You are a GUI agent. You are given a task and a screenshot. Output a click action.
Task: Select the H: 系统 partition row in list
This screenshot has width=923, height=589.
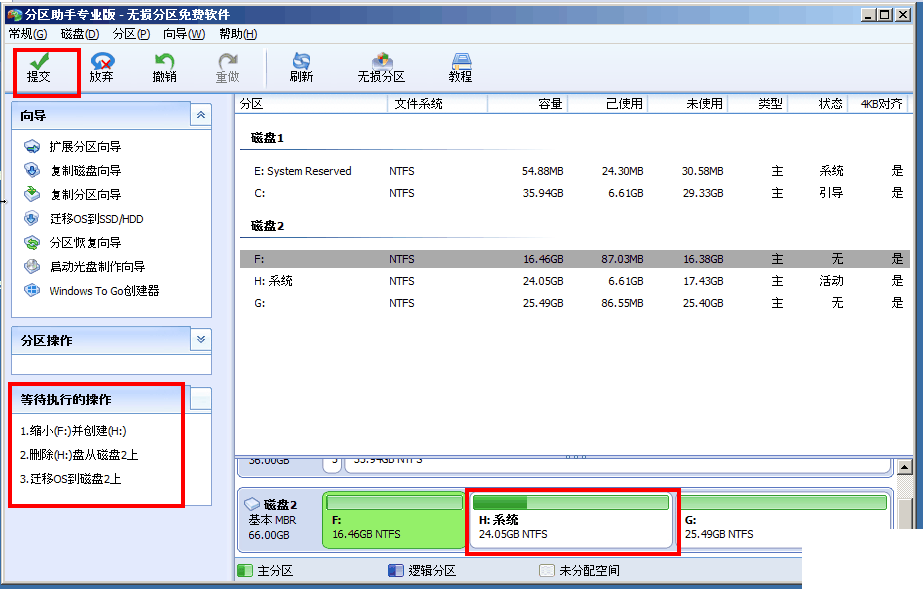click(x=575, y=281)
